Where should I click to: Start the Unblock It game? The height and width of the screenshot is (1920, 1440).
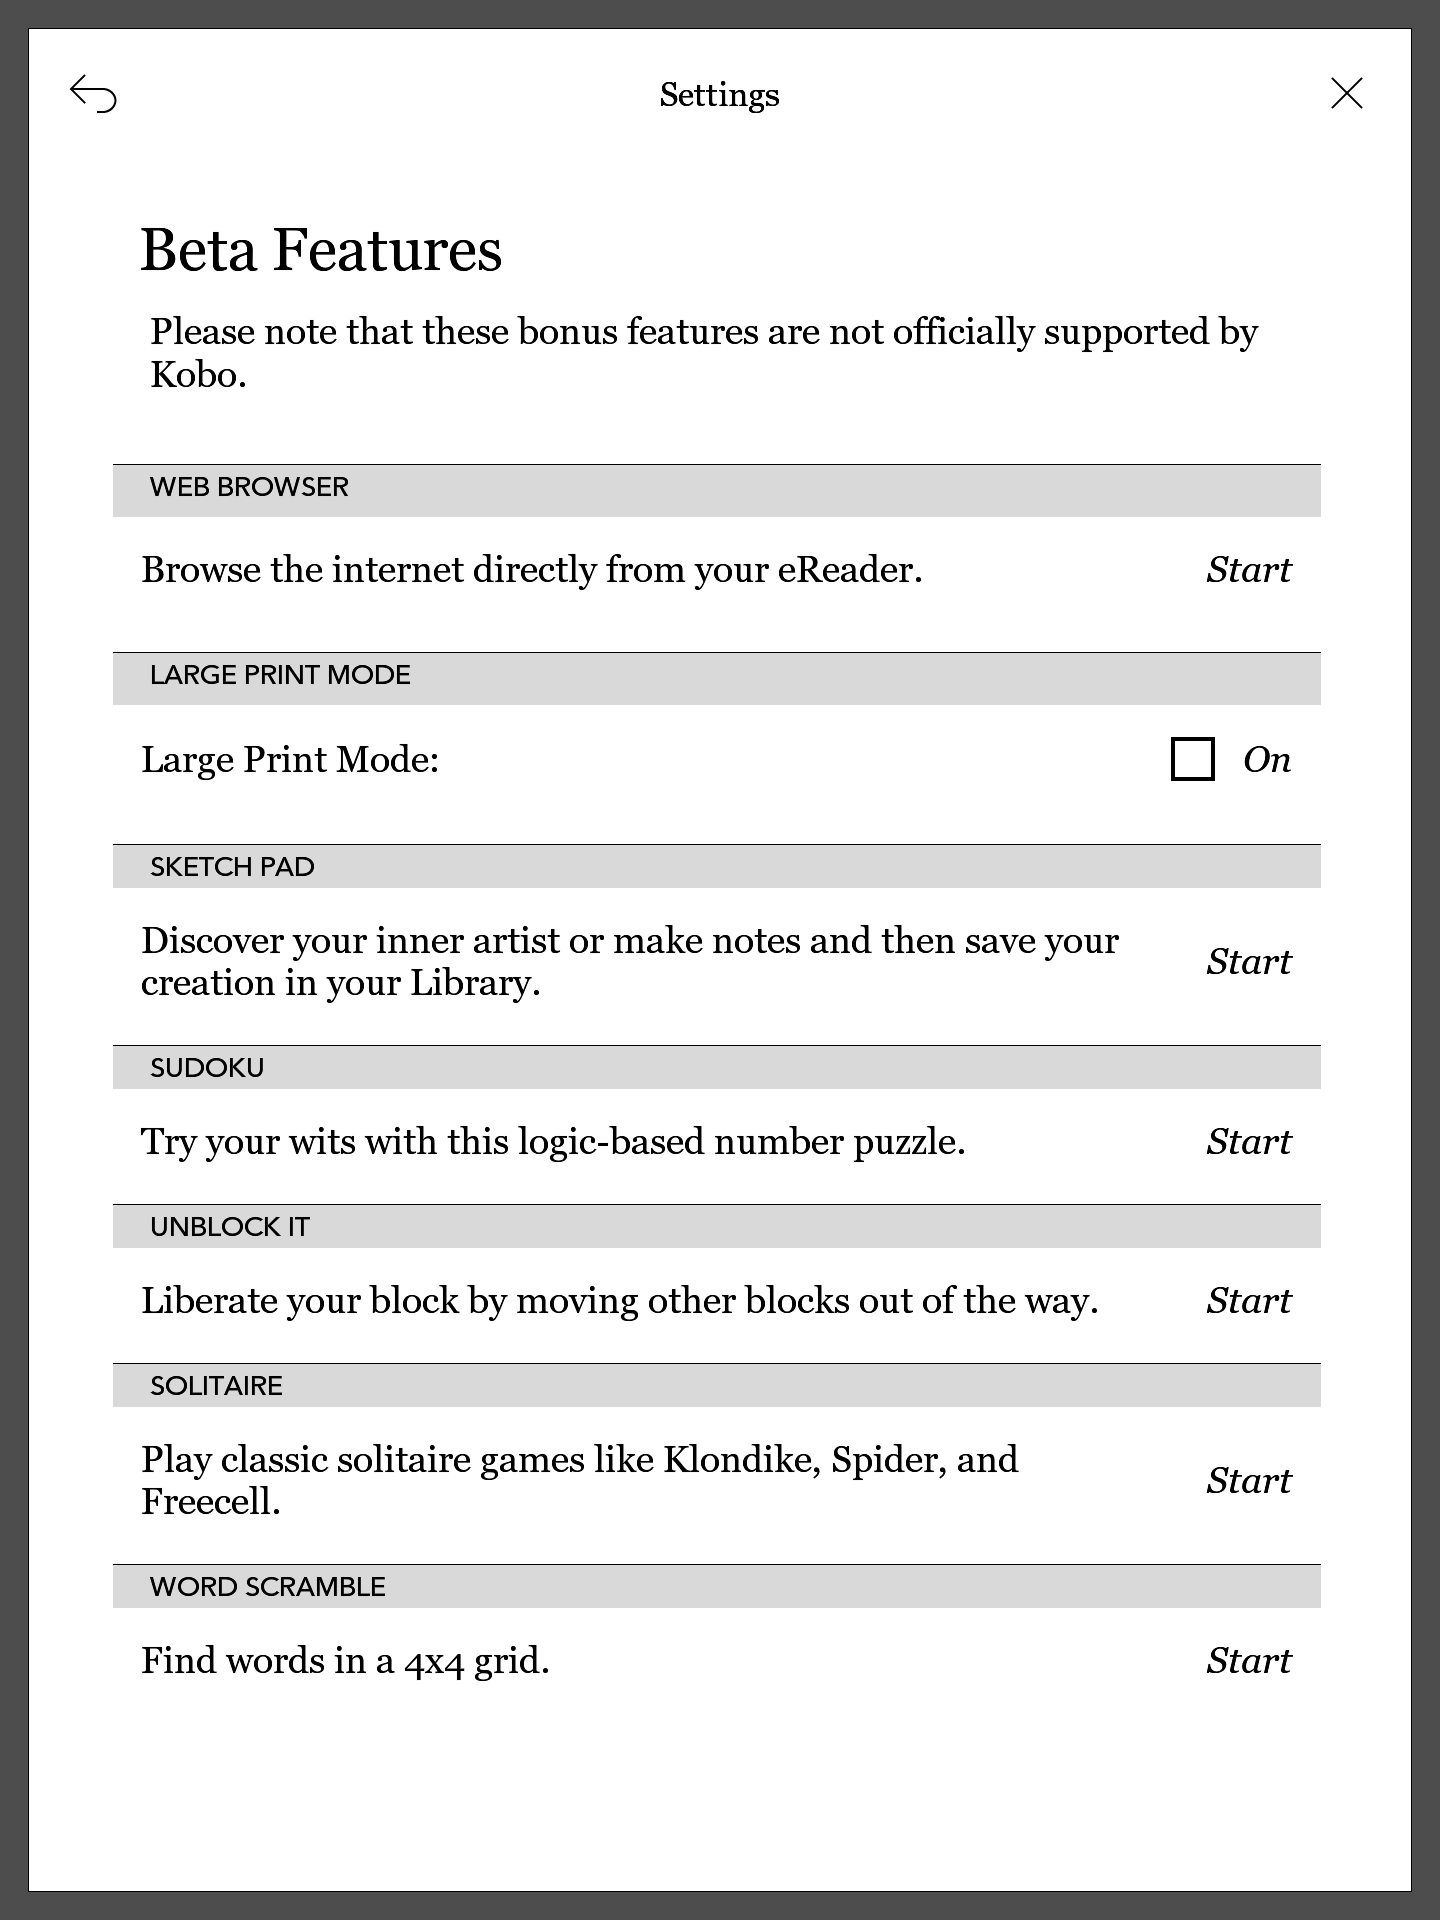coord(1248,1301)
